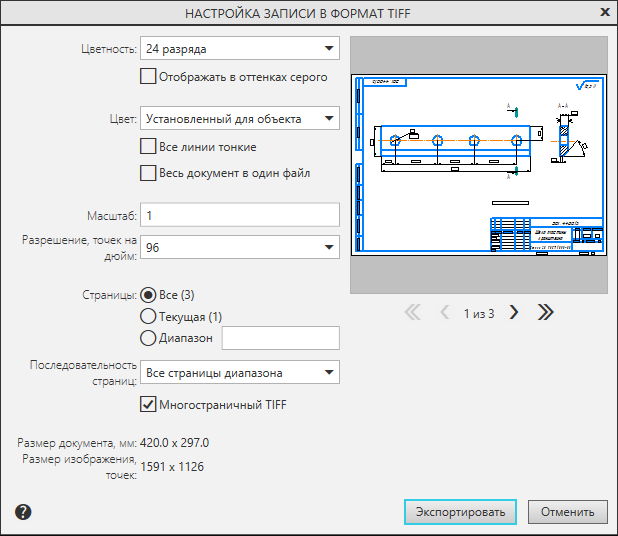The image size is (618, 536).
Task: Jump to the last preview page
Action: (545, 312)
